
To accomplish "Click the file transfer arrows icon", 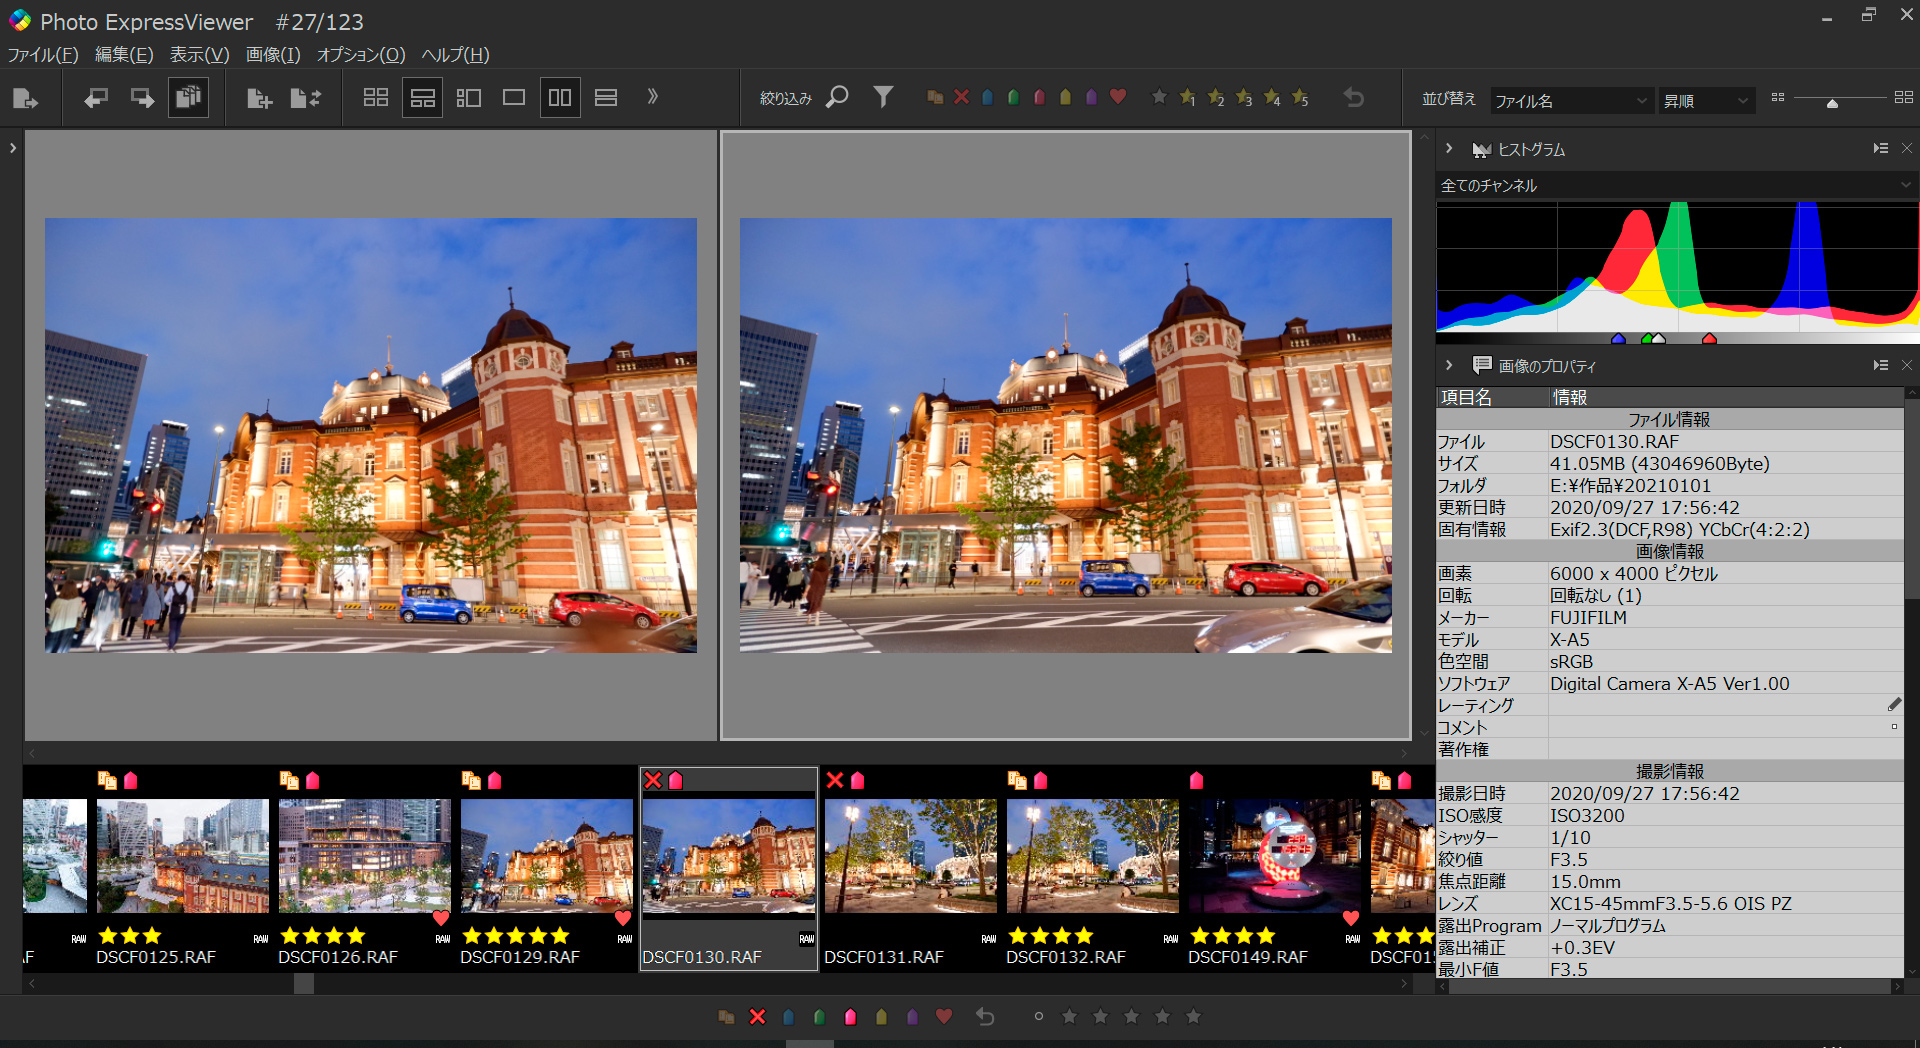I will click(x=305, y=98).
